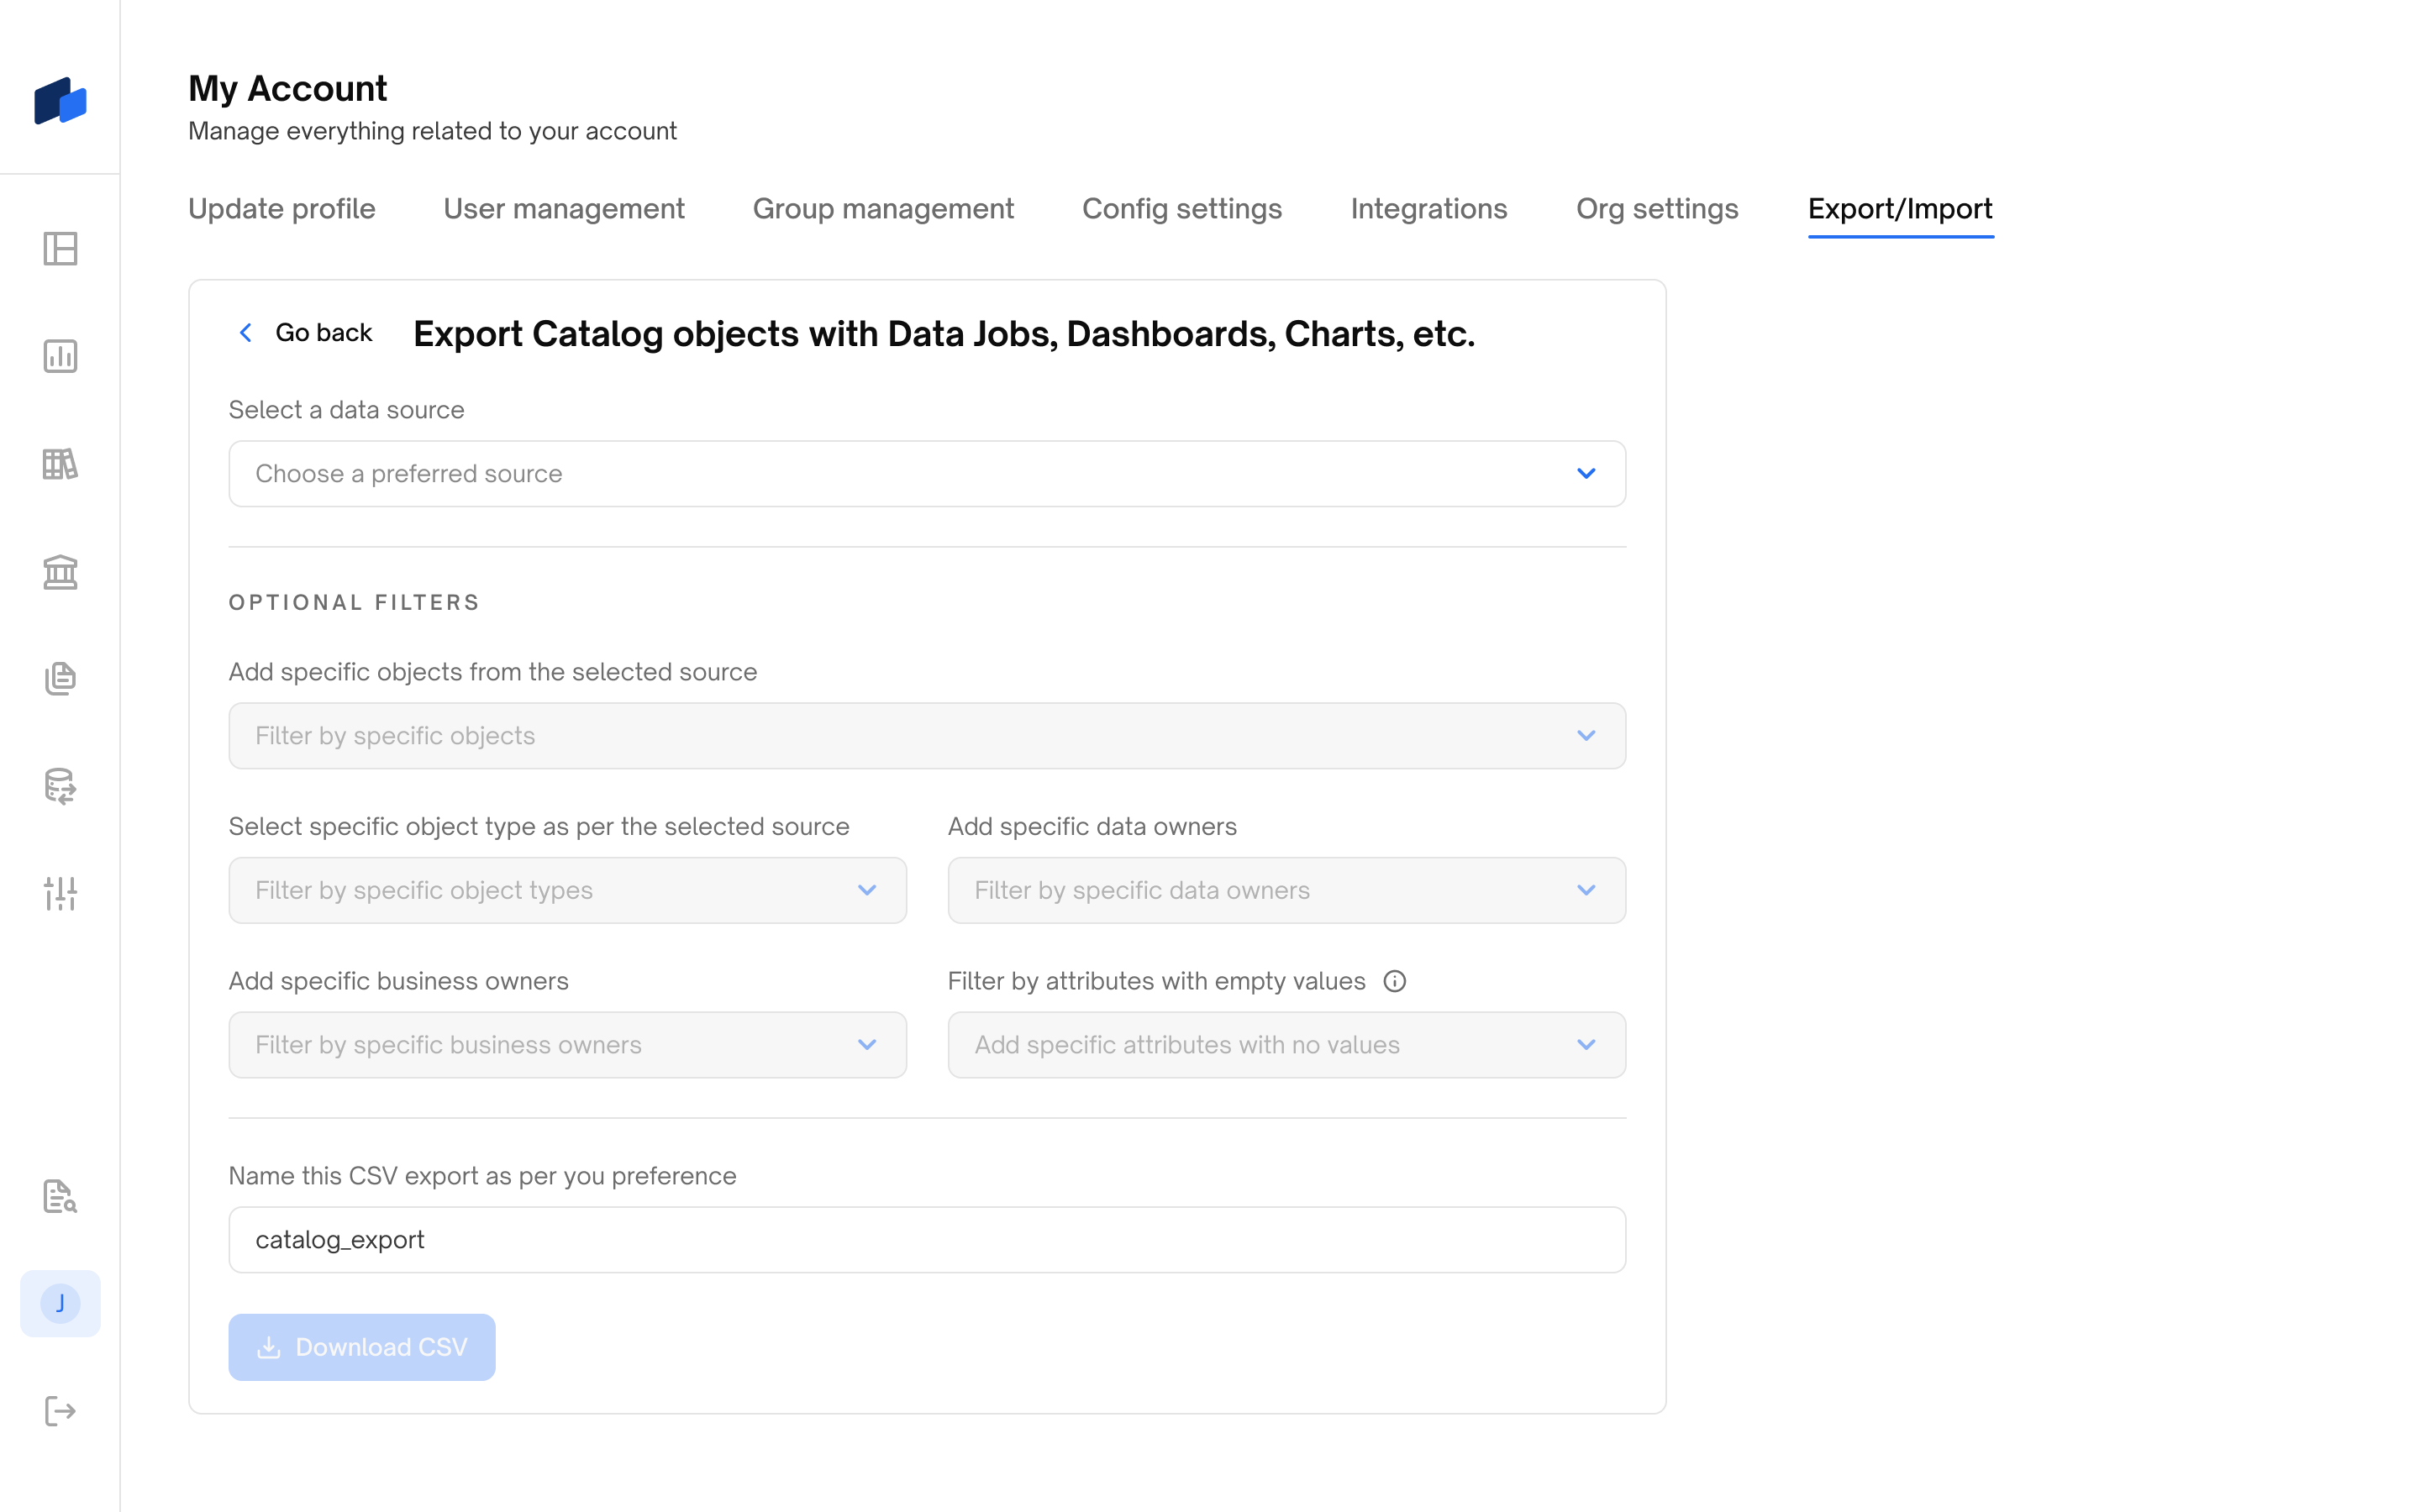Open the bar chart sidebar icon
2420x1512 pixels.
pos(60,356)
